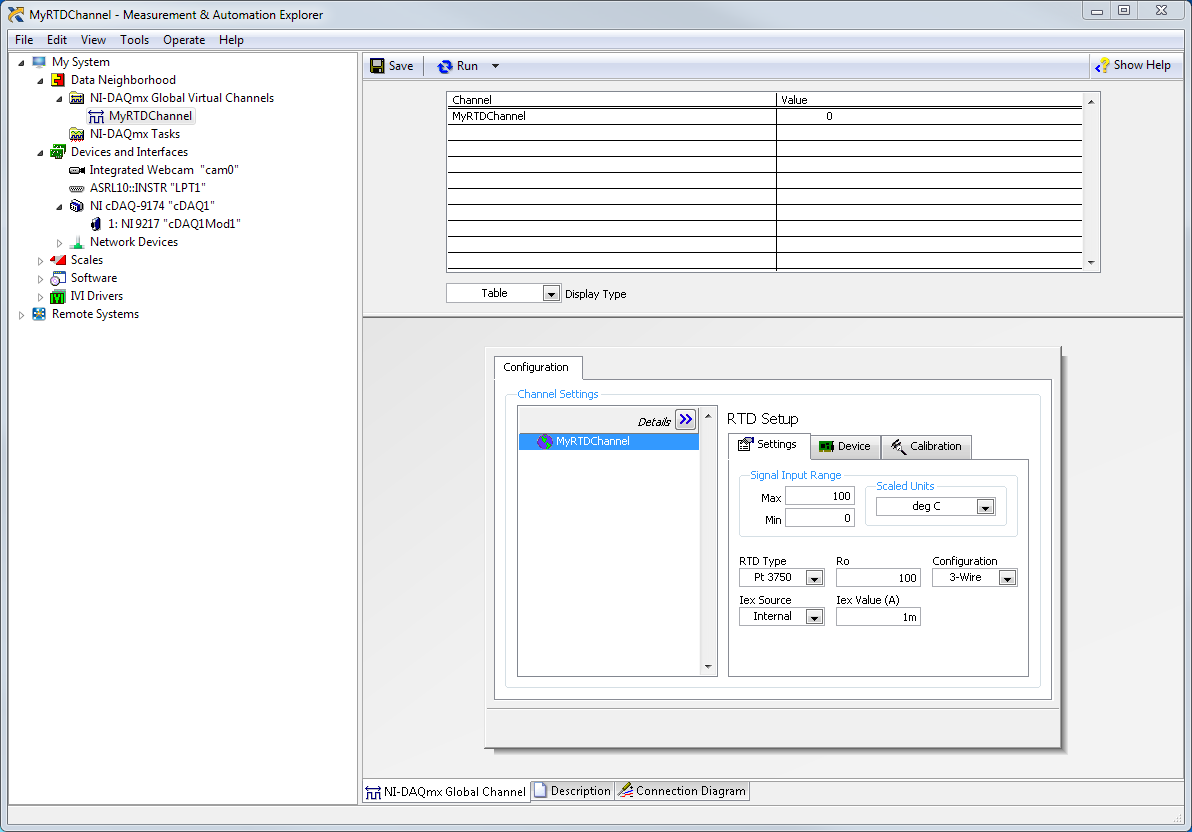Click the IVI Drivers icon
The image size is (1192, 832).
point(58,297)
